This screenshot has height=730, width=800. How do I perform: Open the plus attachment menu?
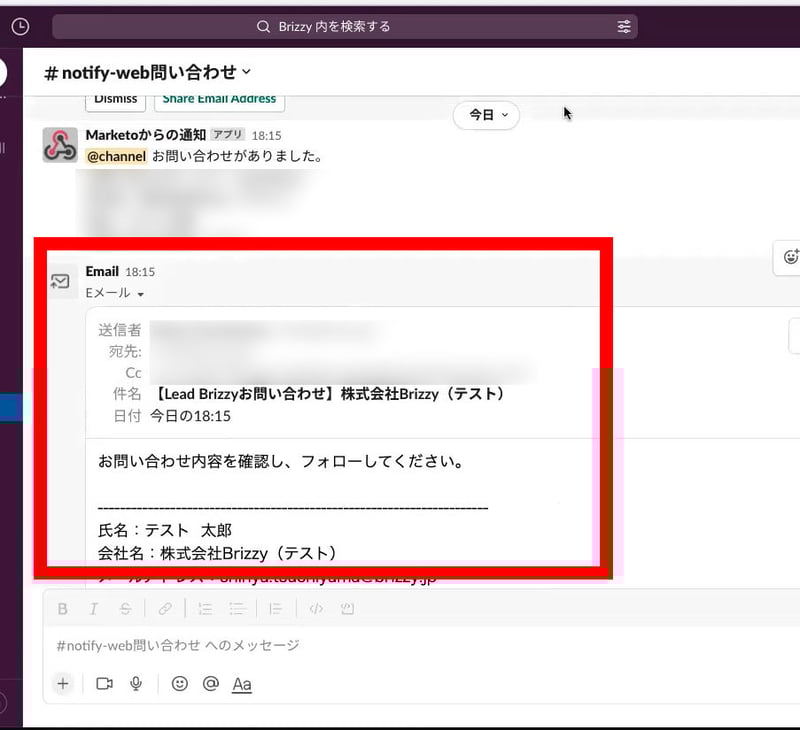tap(63, 684)
